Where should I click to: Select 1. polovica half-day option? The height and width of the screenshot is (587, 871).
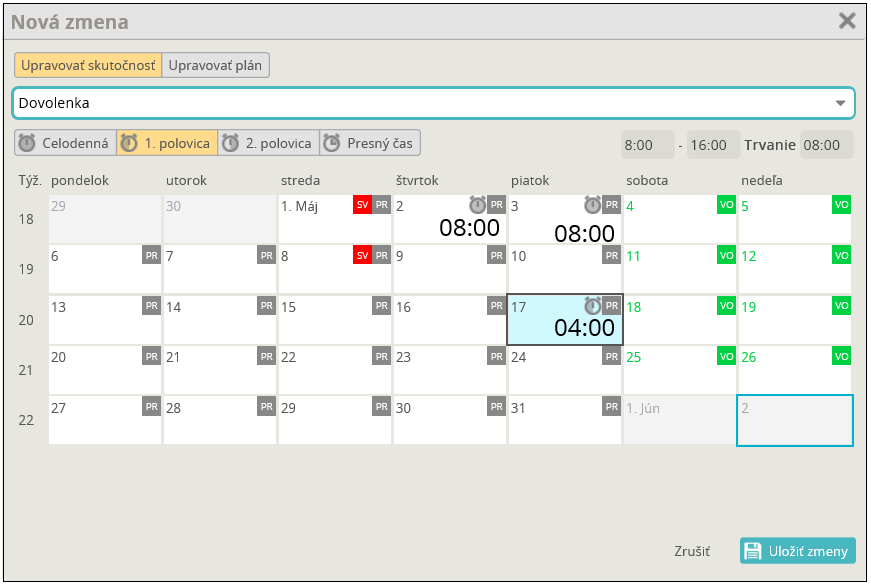(167, 143)
